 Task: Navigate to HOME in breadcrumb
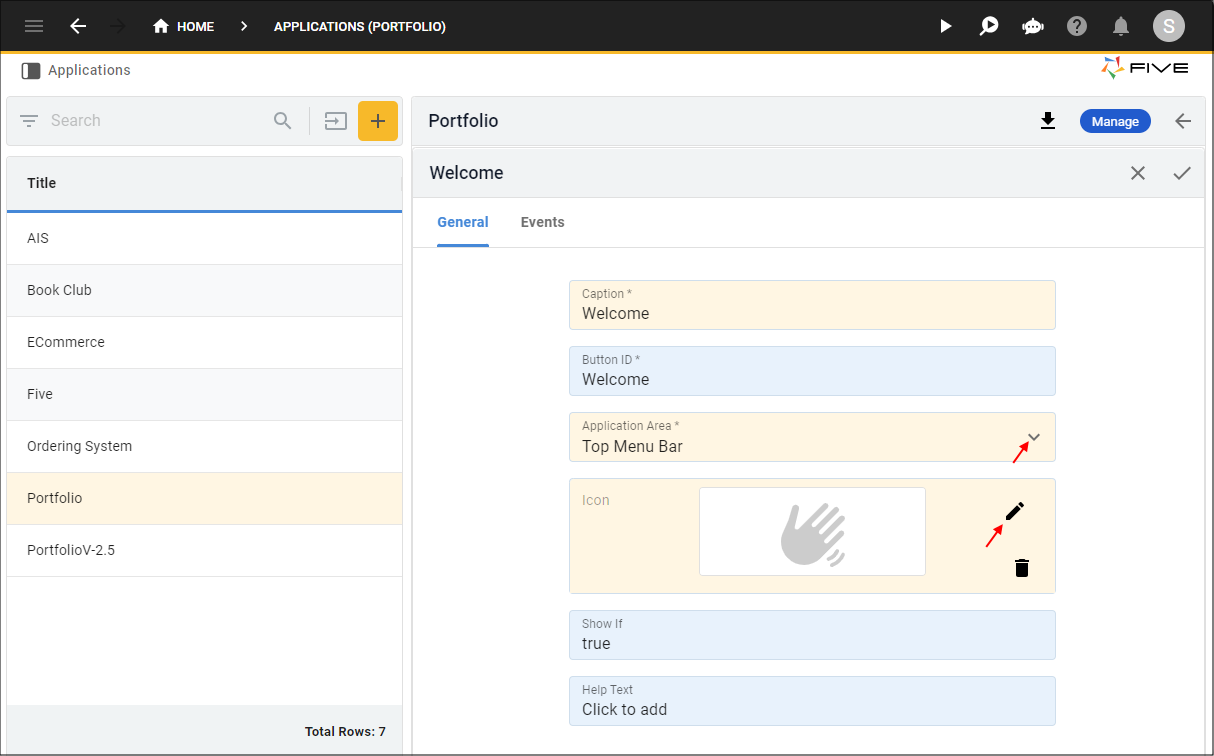coord(184,26)
